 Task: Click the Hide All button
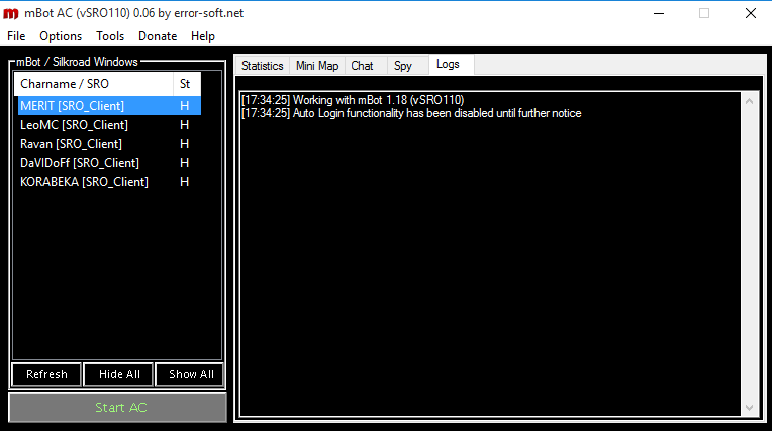(119, 374)
